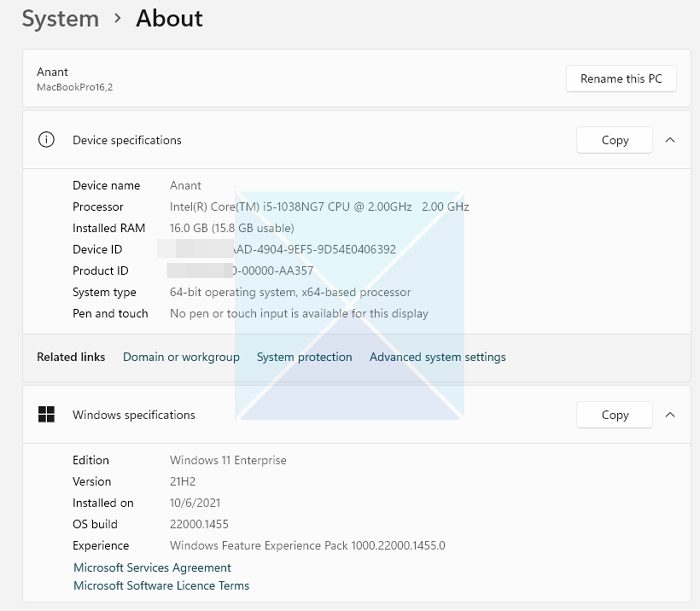Collapse the Device specifications section chevron
This screenshot has height=611, width=700.
[670, 140]
